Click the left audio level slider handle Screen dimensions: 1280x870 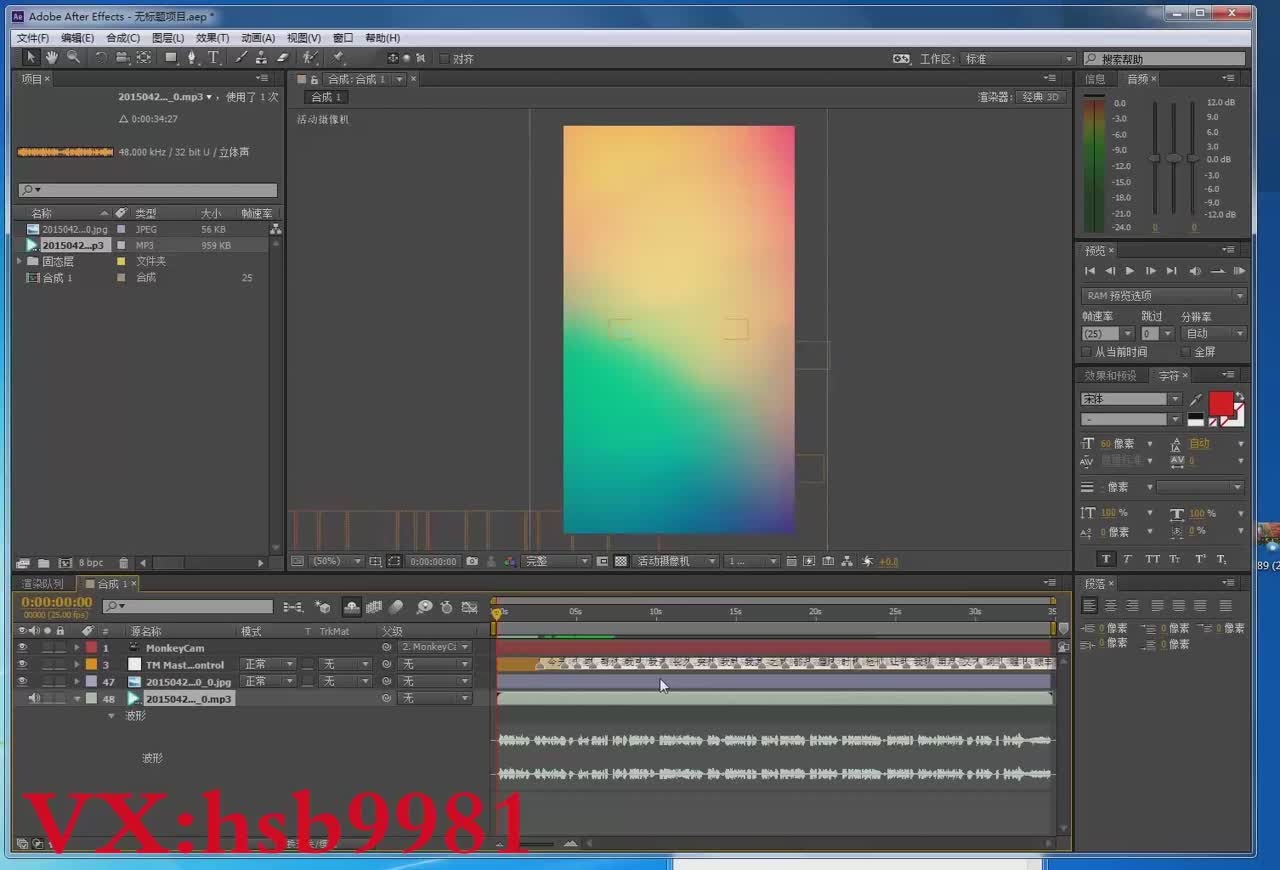click(x=1154, y=158)
